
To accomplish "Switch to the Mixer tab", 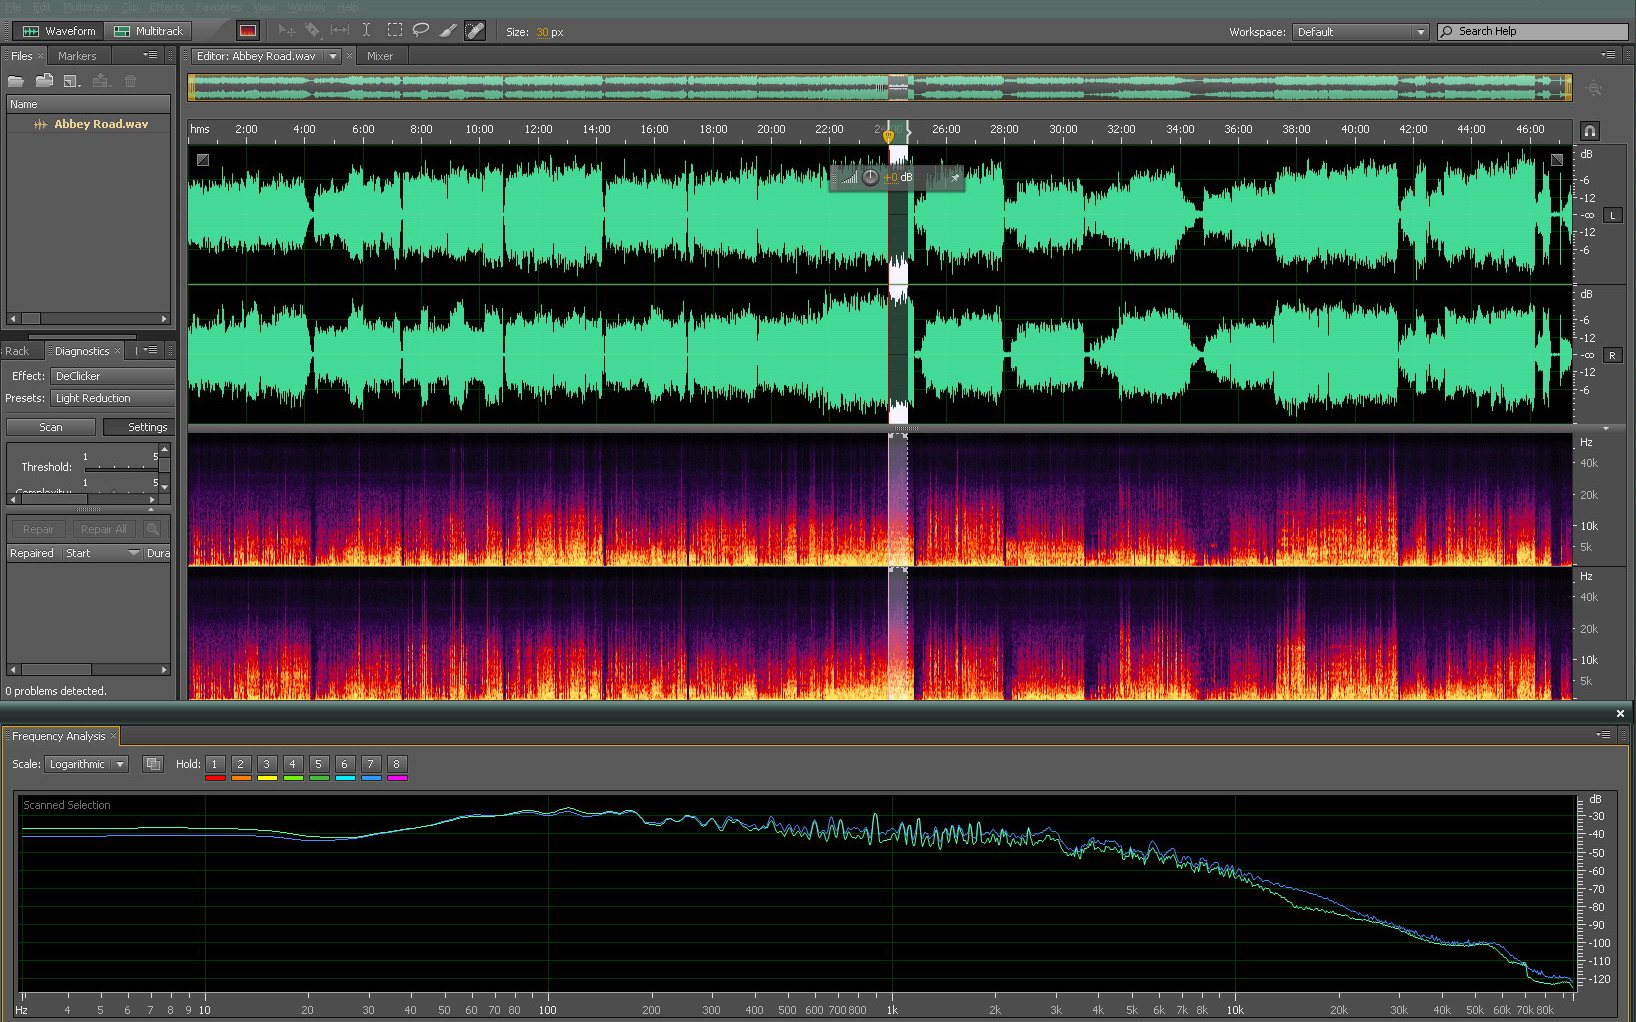I will pos(380,57).
